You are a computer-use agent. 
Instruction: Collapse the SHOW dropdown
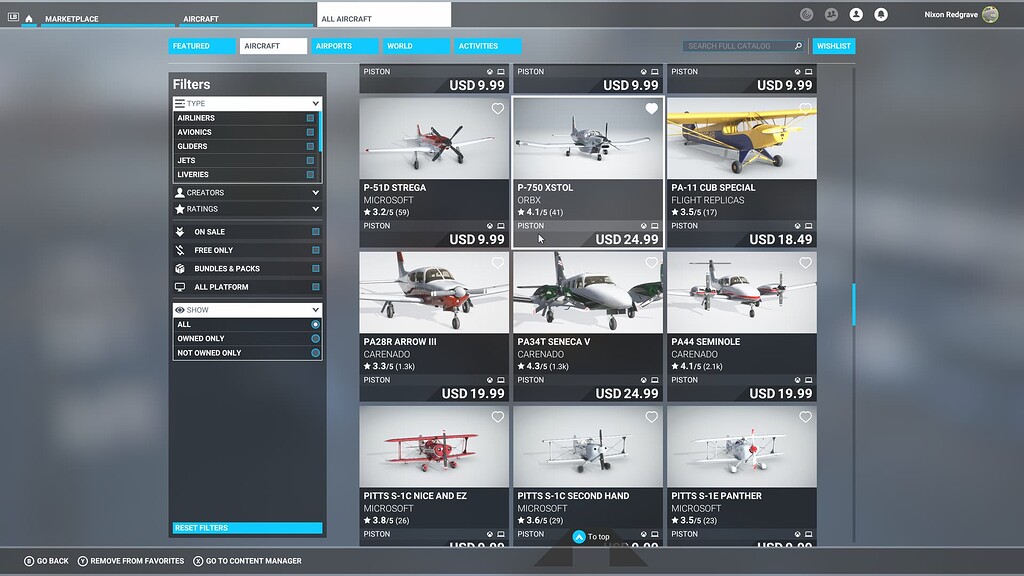pos(246,309)
